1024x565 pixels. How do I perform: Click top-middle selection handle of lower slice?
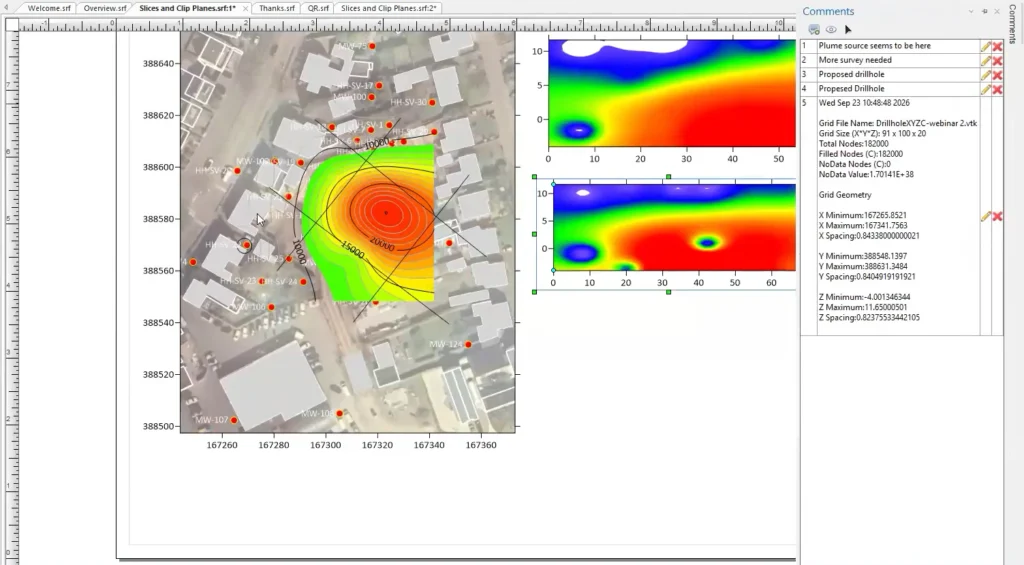pyautogui.click(x=668, y=176)
